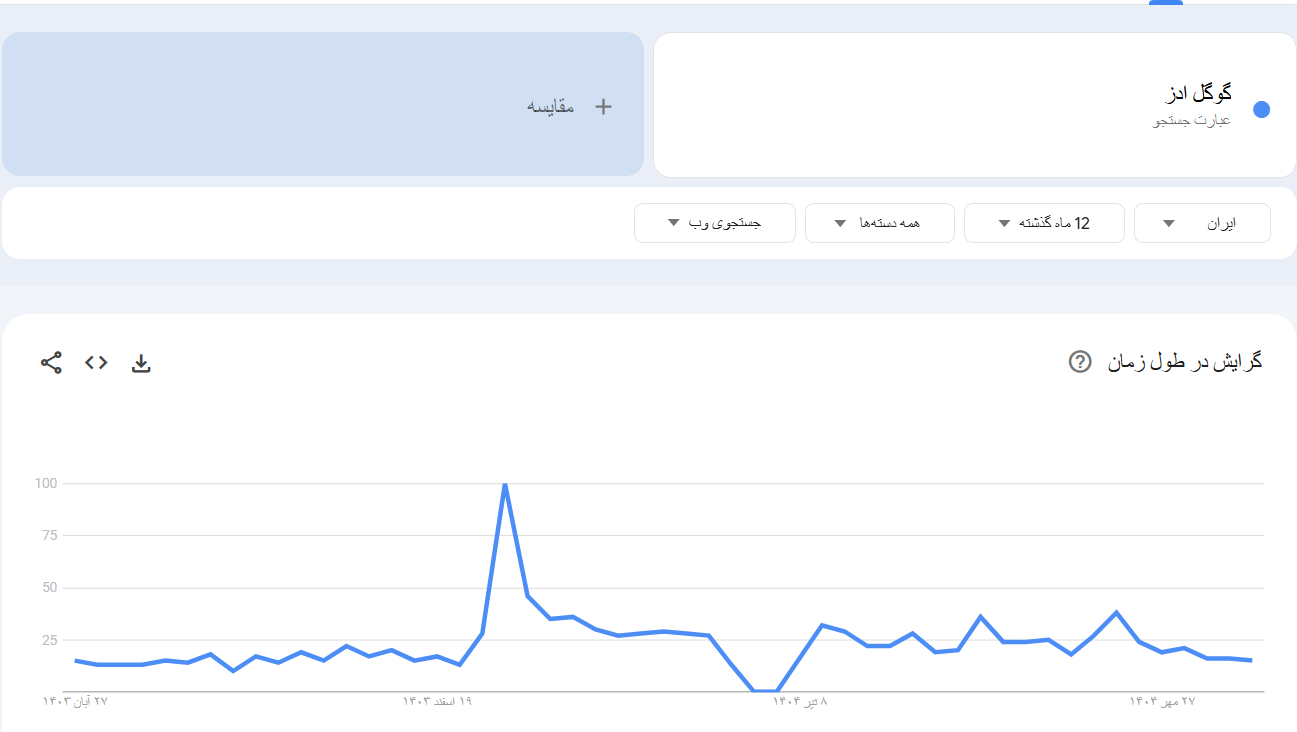Viewport: 1297px width, 732px height.
Task: Click the comparison input card to add a term
Action: 323,104
